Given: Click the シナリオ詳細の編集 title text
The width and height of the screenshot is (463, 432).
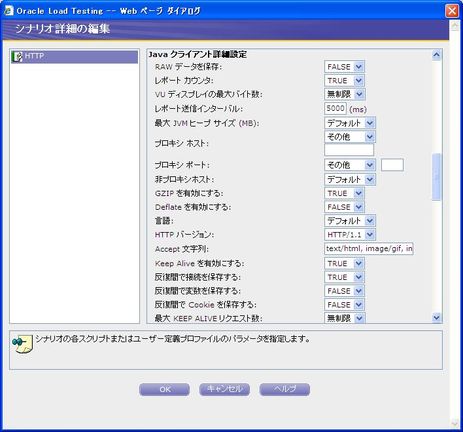Looking at the screenshot, I should tap(62, 29).
